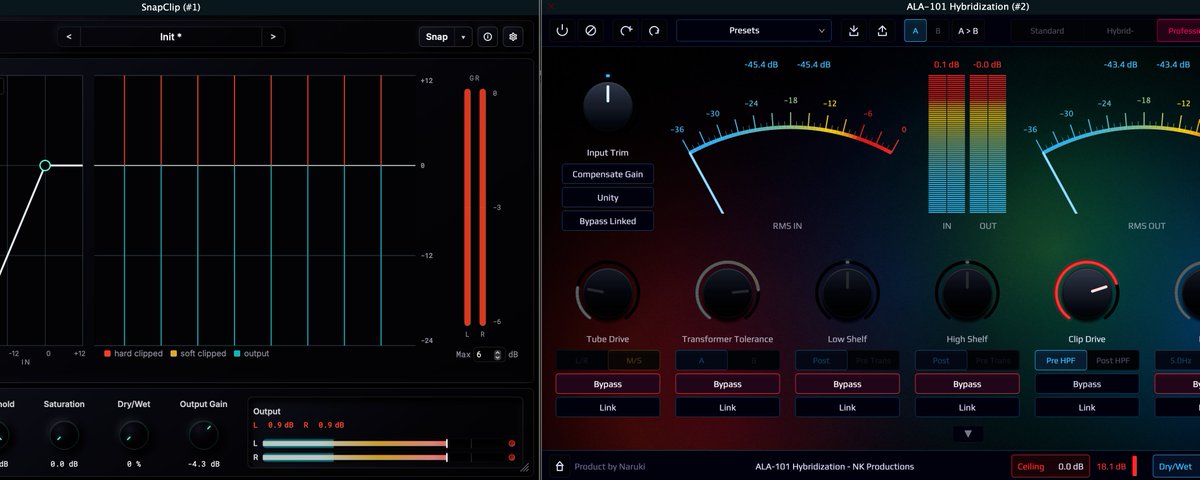Bypass the Transformer Tolerance stage
Image resolution: width=1200 pixels, height=480 pixels.
click(x=727, y=384)
